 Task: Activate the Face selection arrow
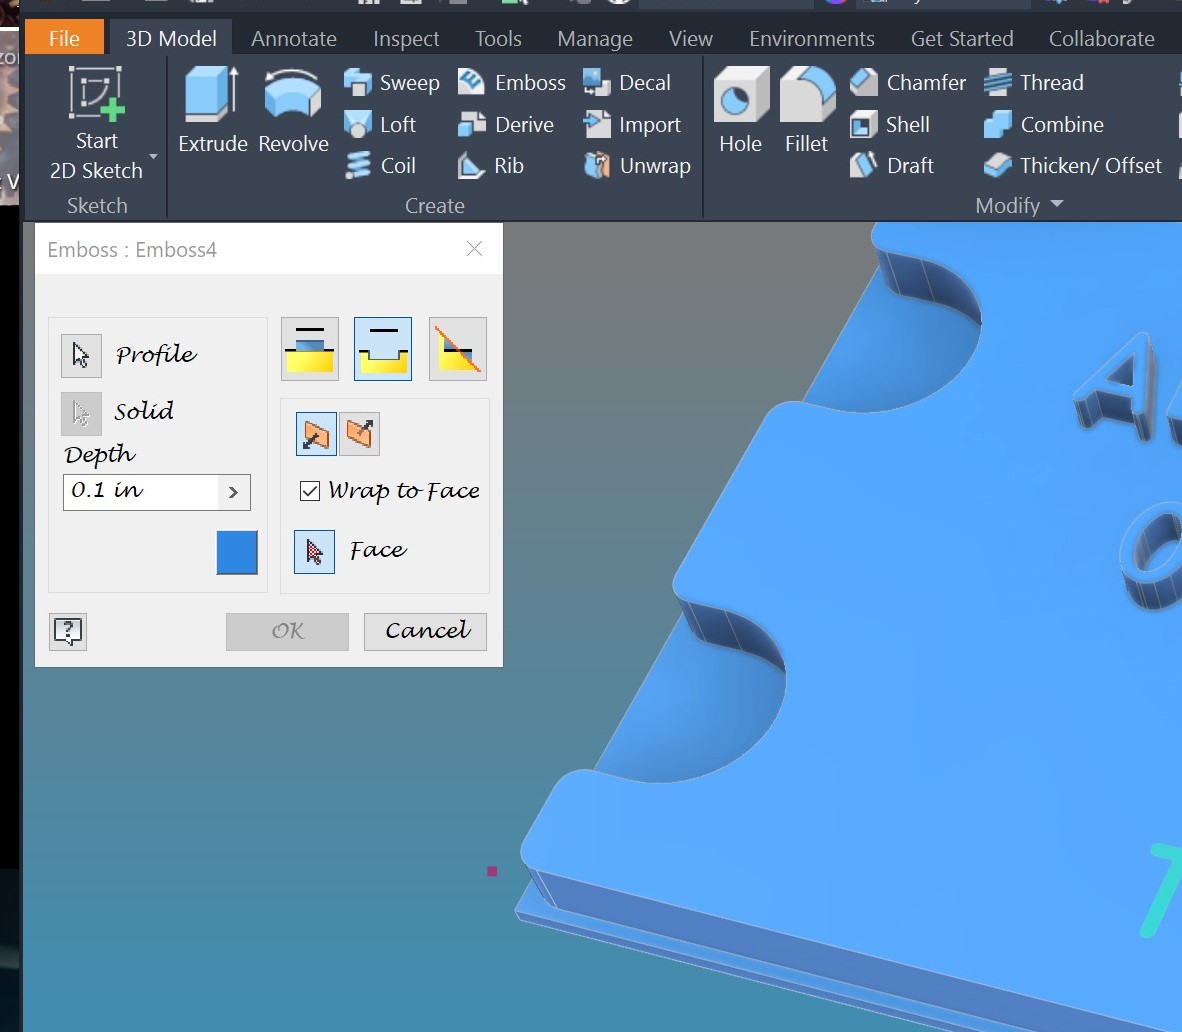[x=314, y=552]
